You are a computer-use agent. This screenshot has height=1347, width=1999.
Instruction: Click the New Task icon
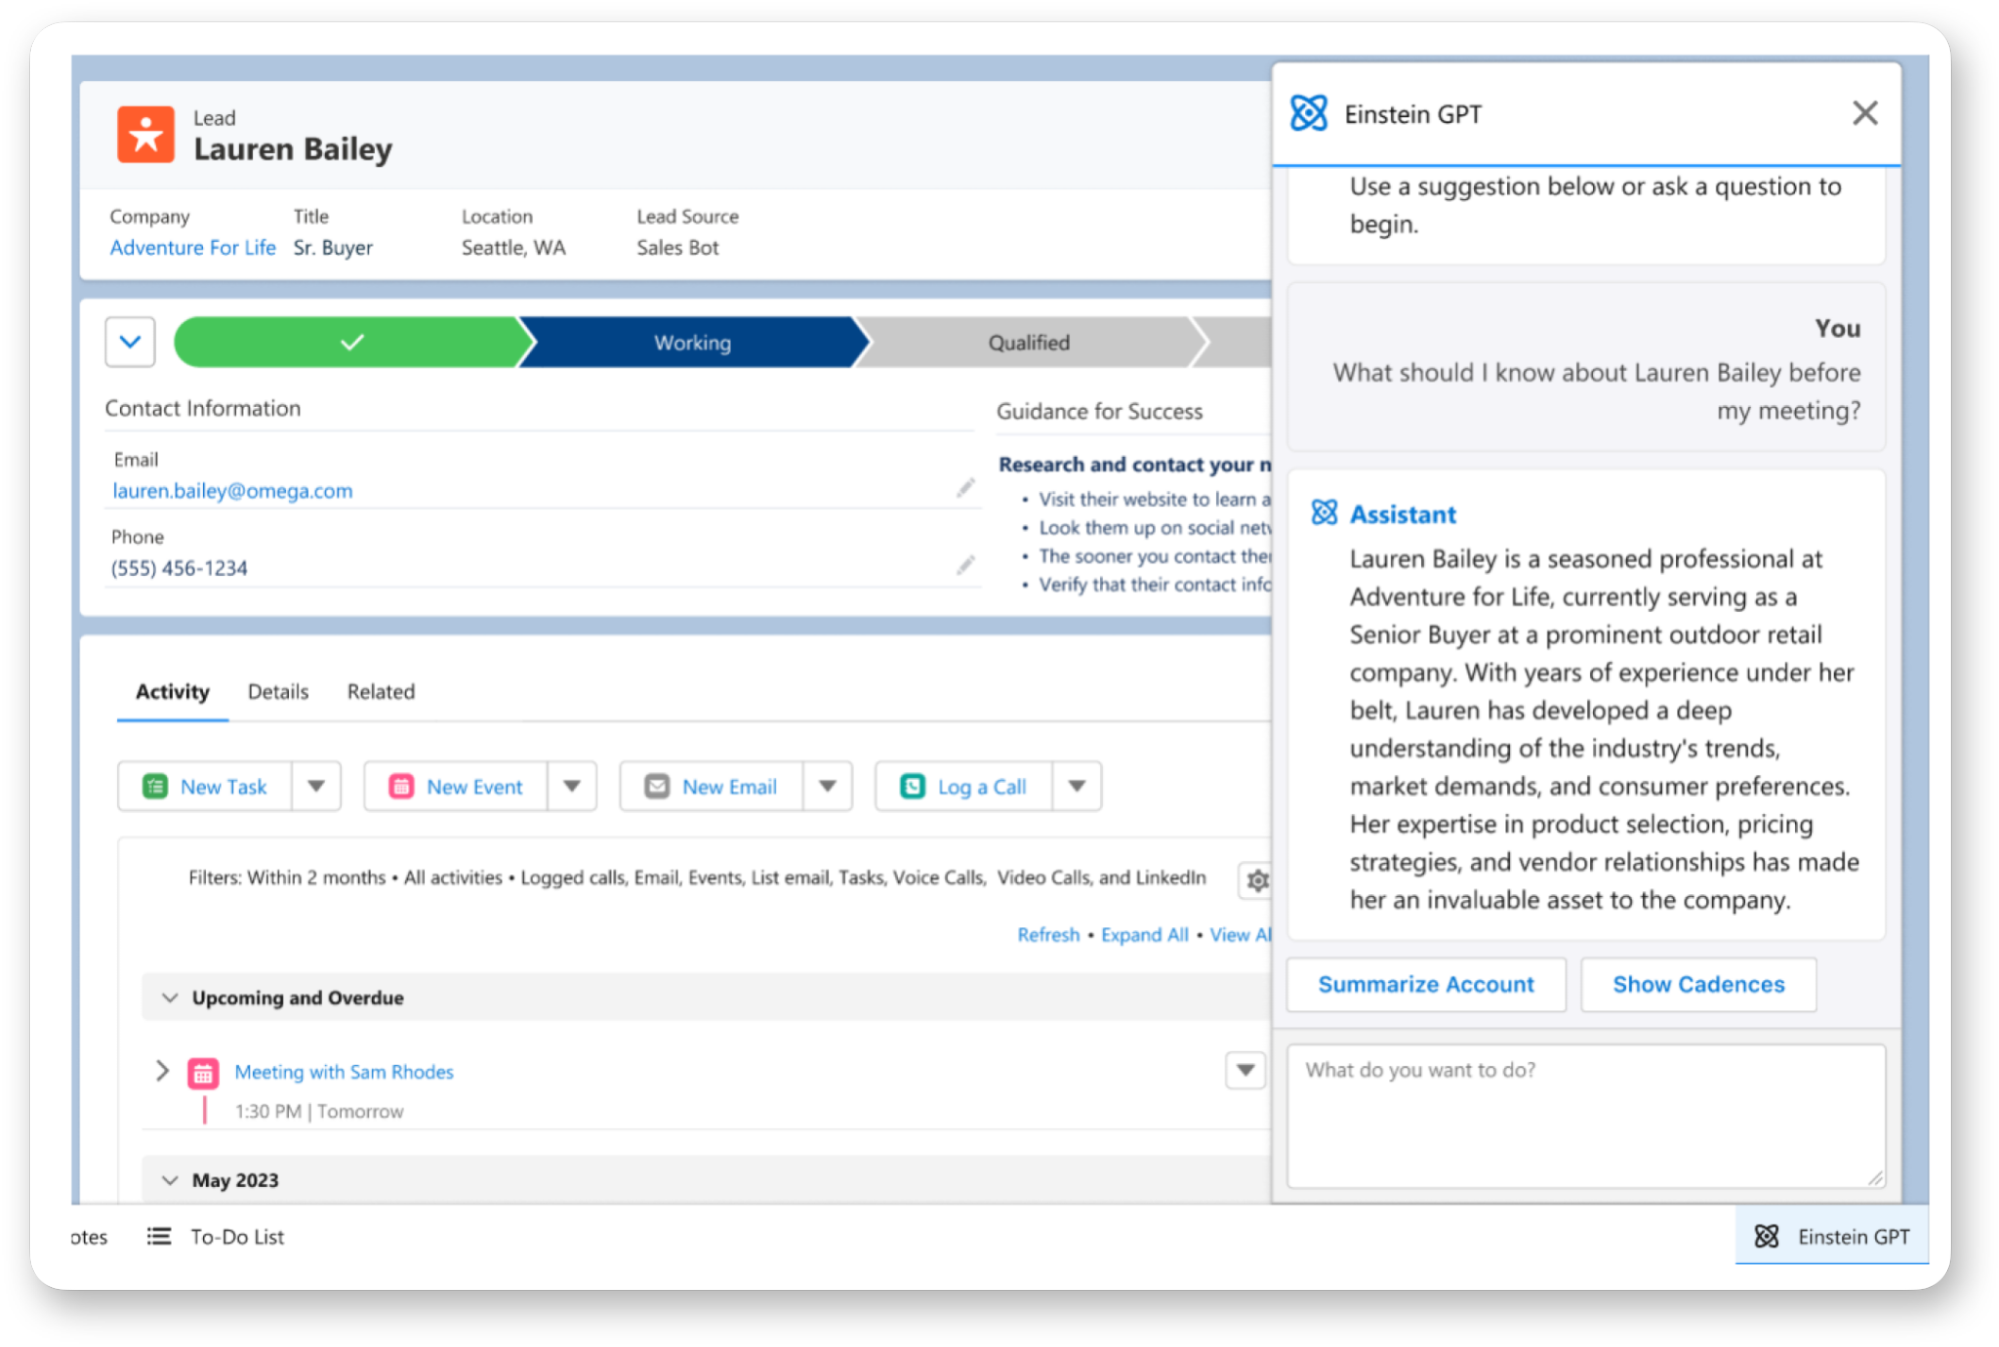point(155,786)
